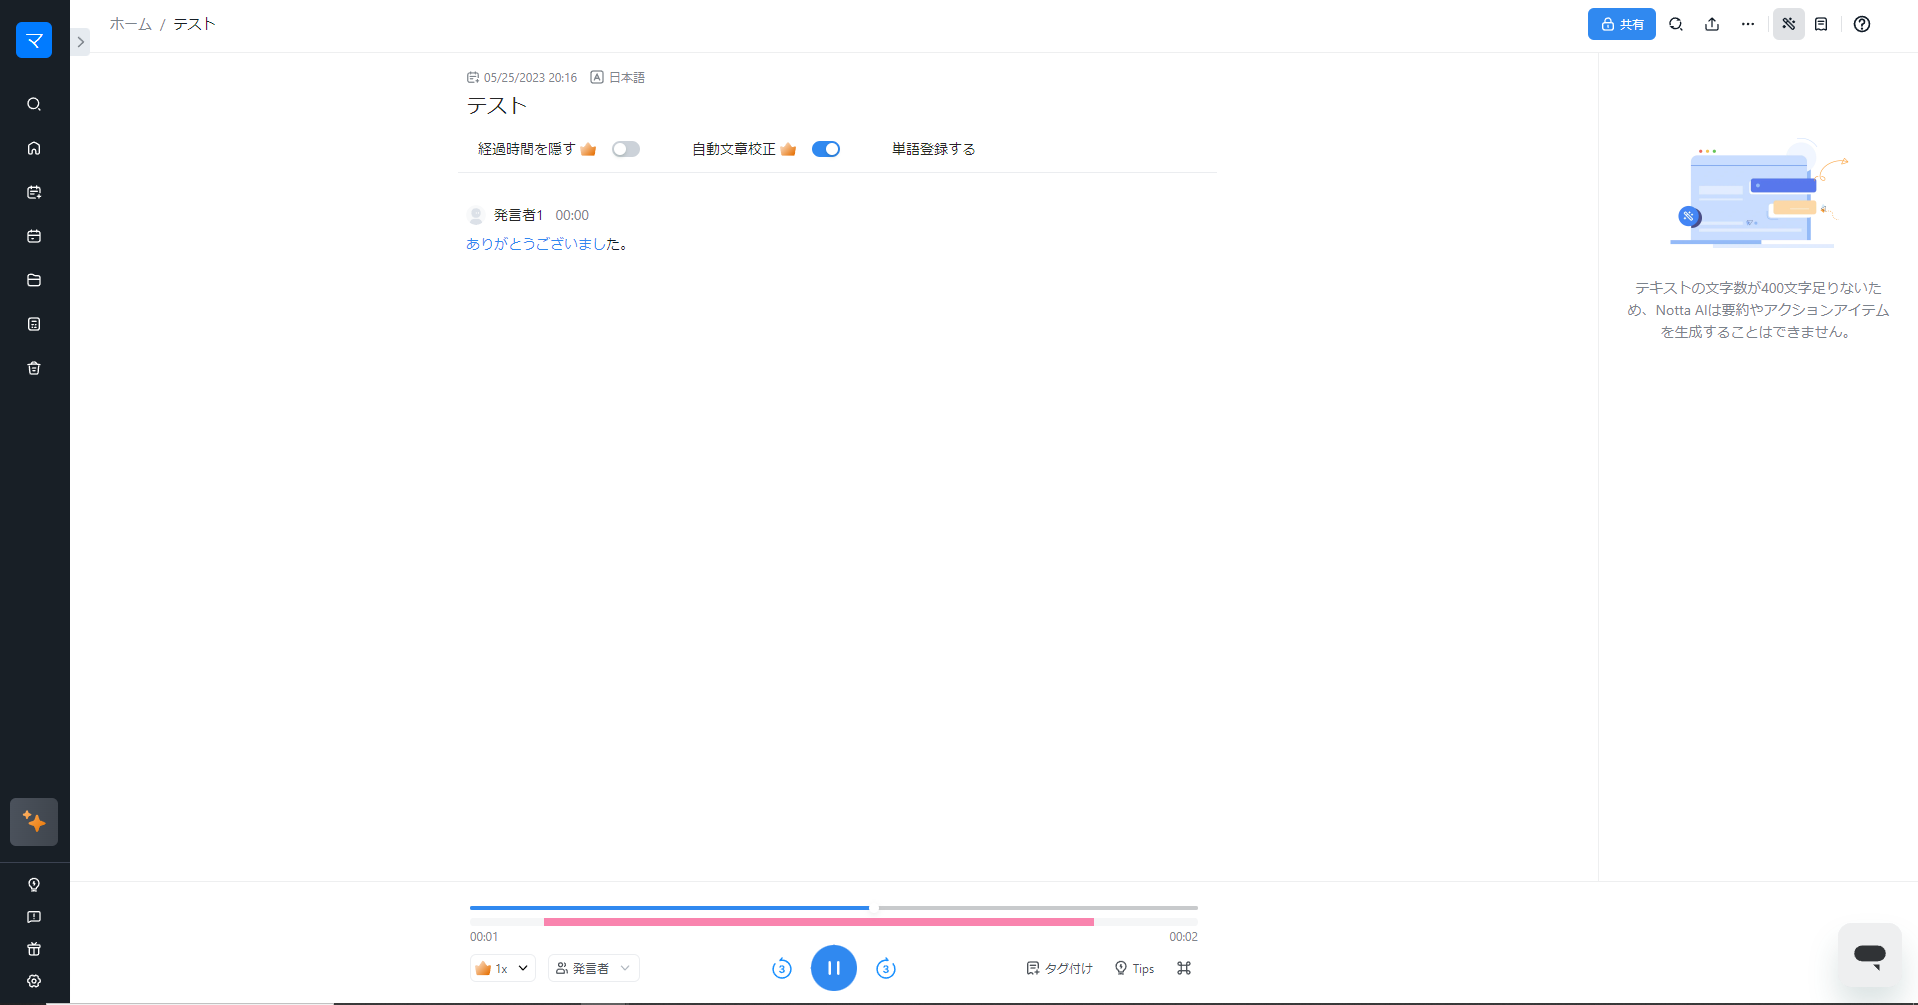Viewport: 1918px width, 1005px height.
Task: Open the gift rewards sidebar icon
Action: [34, 949]
